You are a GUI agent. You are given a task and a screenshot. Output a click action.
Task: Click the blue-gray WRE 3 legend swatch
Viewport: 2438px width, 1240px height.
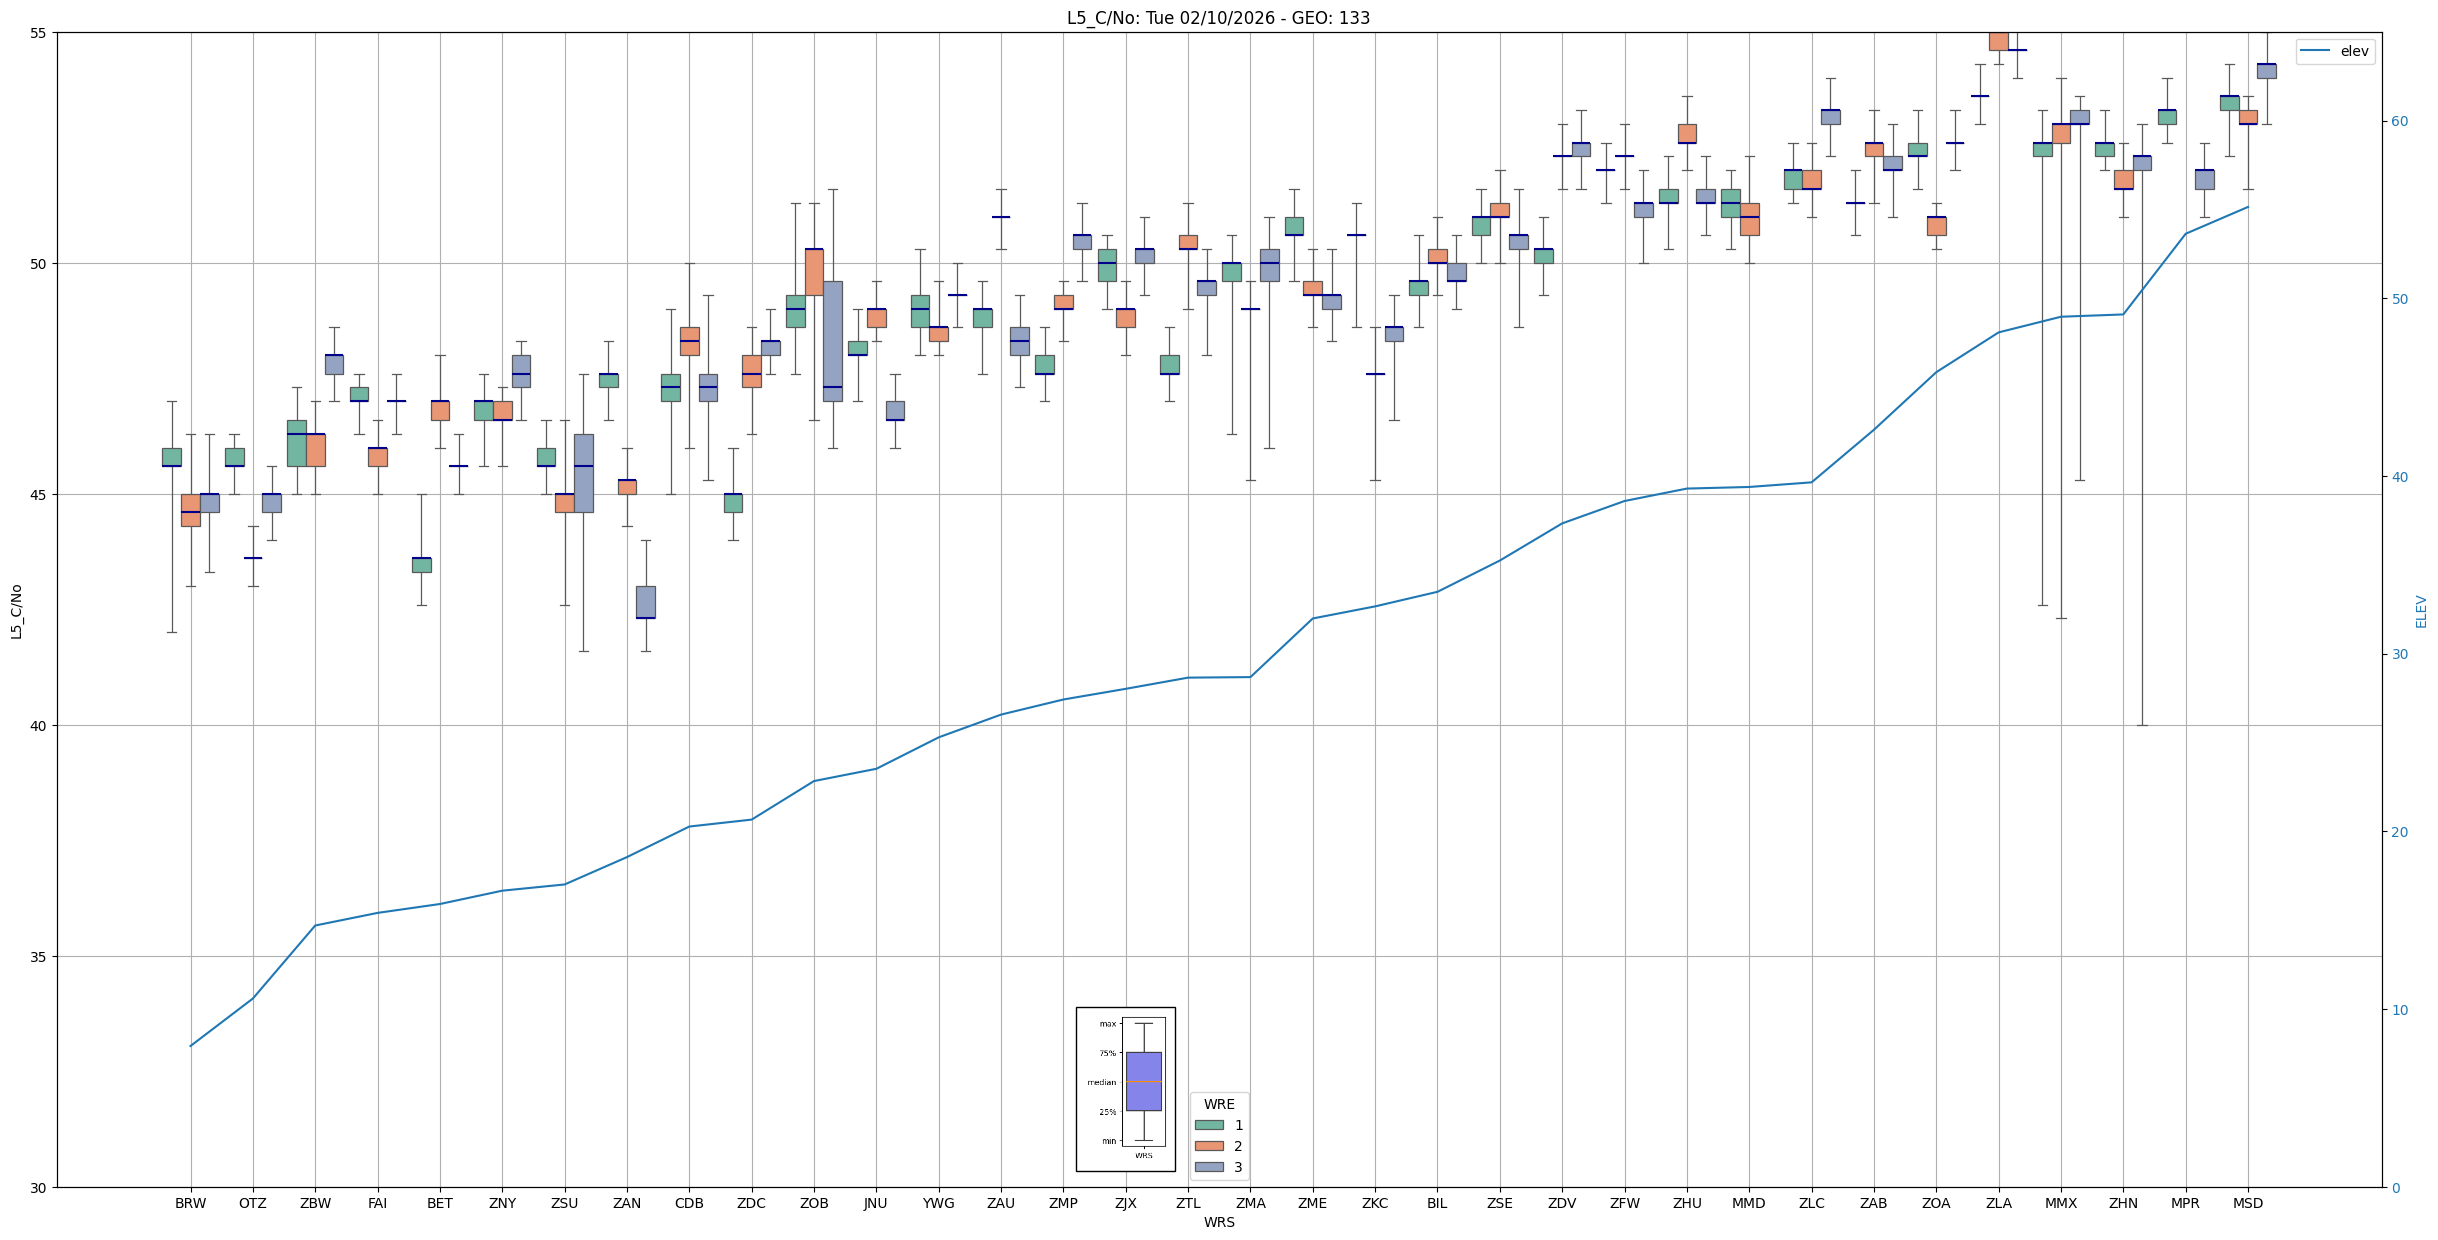pos(1209,1167)
